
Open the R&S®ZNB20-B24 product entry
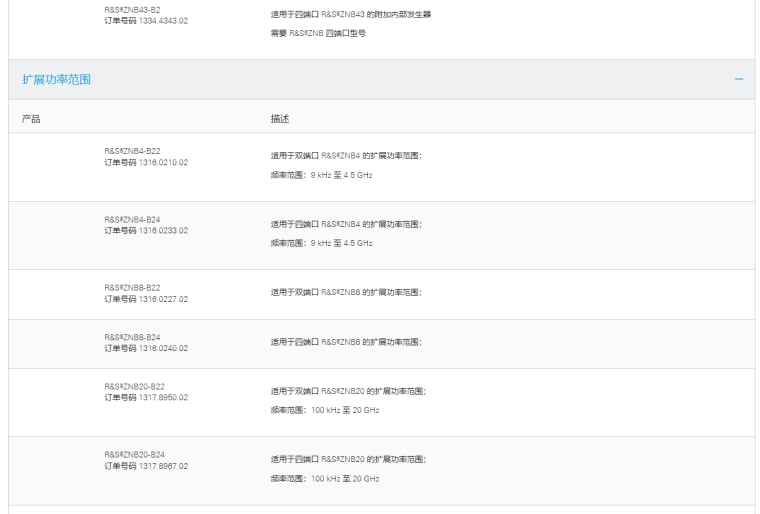[x=135, y=454]
